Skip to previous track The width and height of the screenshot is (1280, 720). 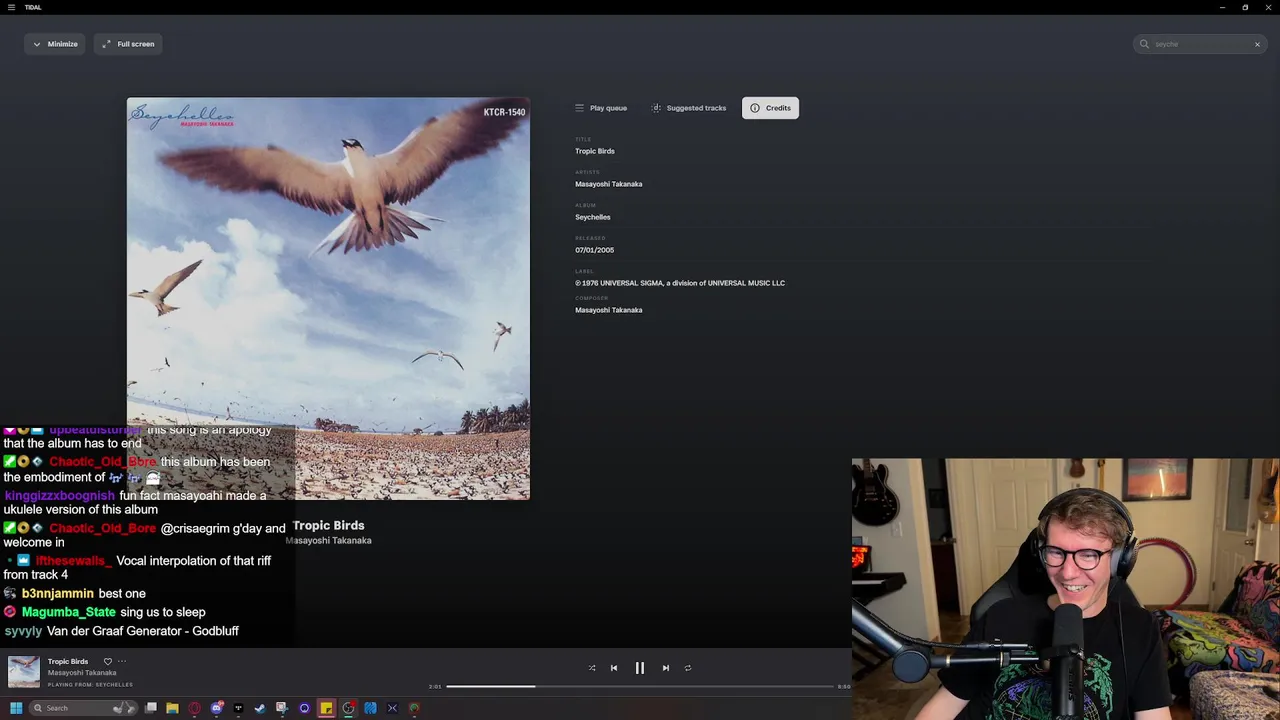[614, 668]
